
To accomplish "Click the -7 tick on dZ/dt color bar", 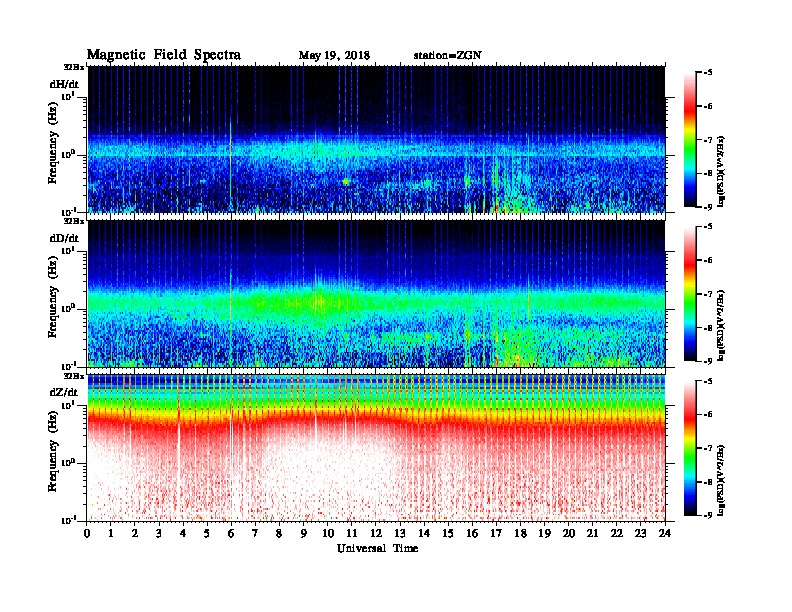I will [708, 448].
